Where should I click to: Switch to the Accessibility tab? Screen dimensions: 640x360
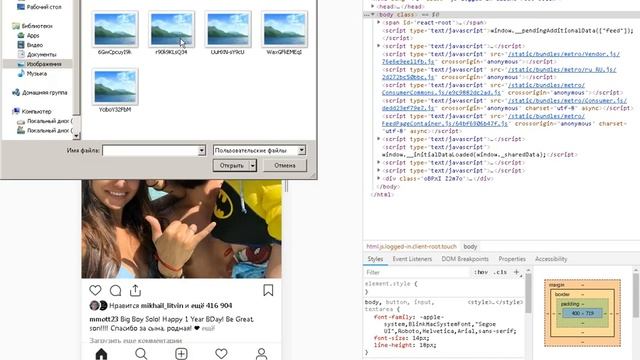point(551,259)
